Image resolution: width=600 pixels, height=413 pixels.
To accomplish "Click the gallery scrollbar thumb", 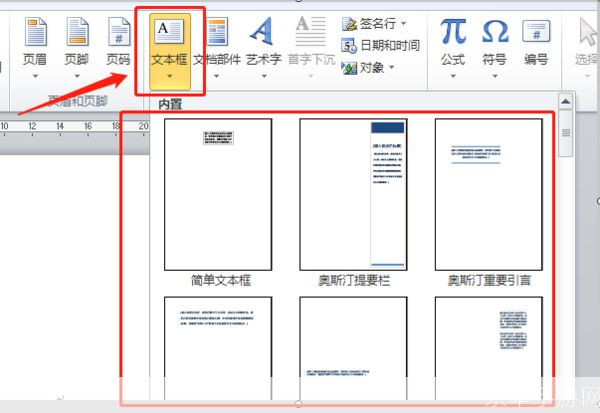I will pyautogui.click(x=566, y=133).
